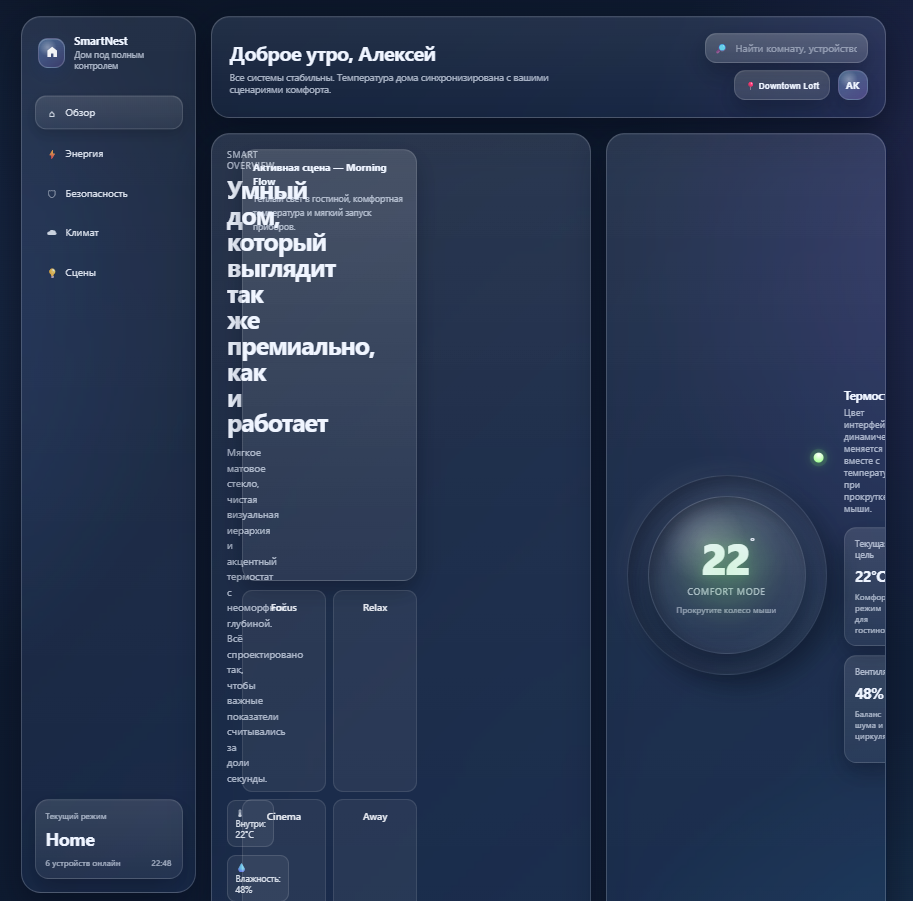913x901 pixels.
Task: Open the Обзор section
Action: (x=109, y=112)
